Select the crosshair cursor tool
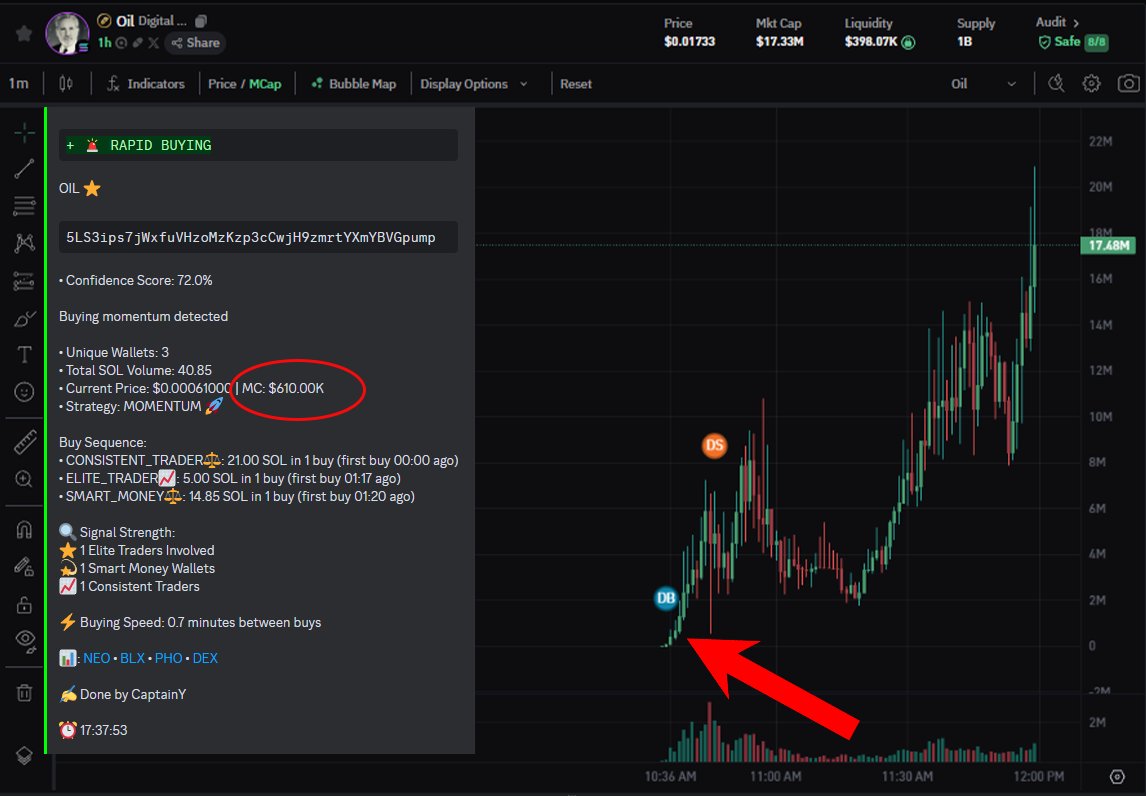Screen dimensions: 1146x796 click(x=24, y=133)
